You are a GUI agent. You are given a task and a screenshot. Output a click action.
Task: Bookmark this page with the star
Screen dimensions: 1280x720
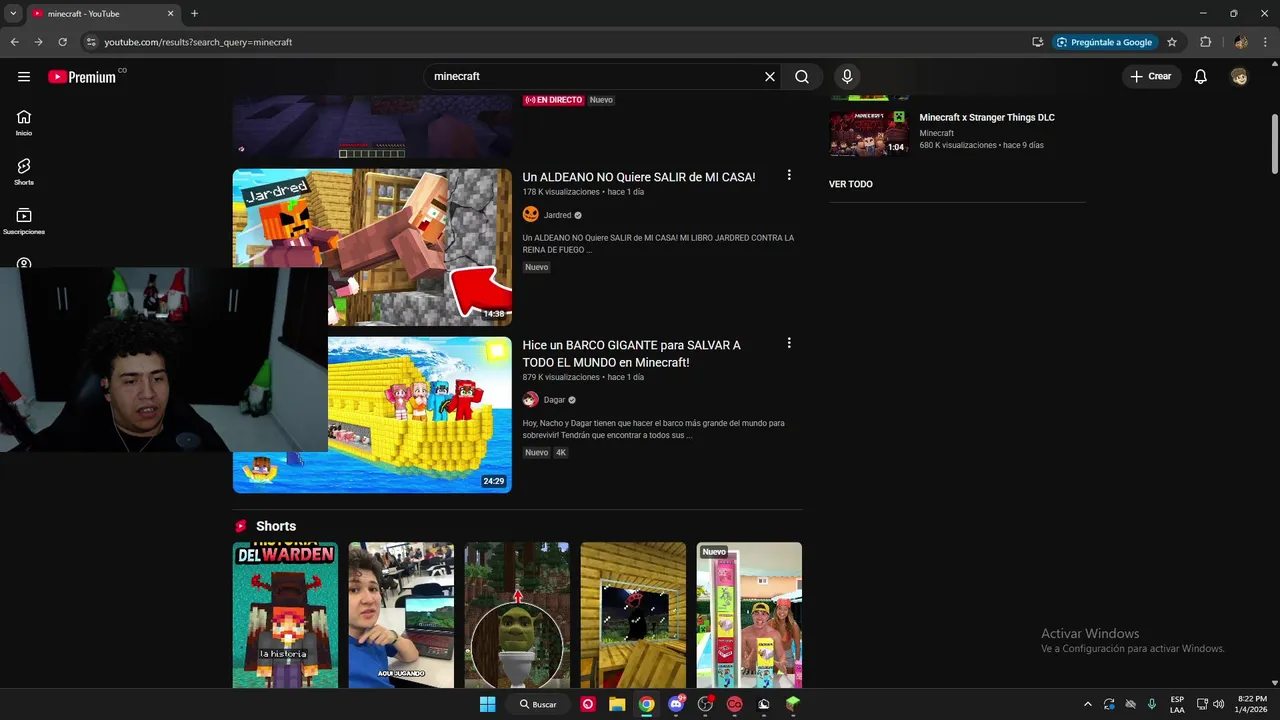pyautogui.click(x=1172, y=42)
